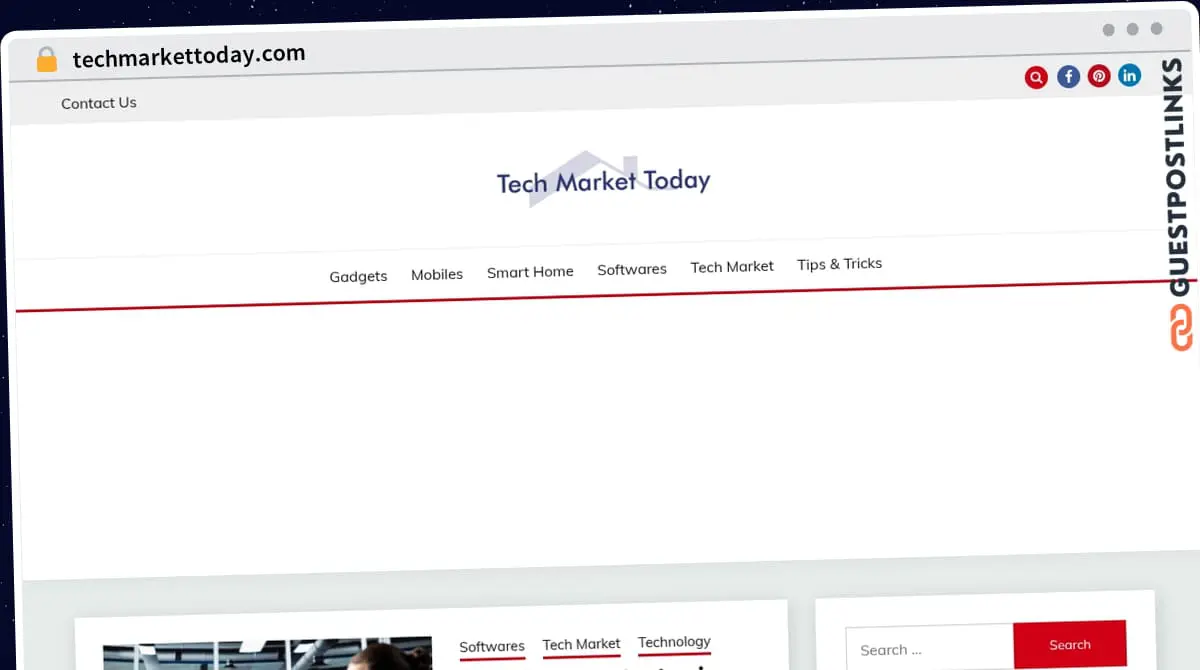The width and height of the screenshot is (1200, 670).
Task: Open the article thumbnail image
Action: coord(267,655)
